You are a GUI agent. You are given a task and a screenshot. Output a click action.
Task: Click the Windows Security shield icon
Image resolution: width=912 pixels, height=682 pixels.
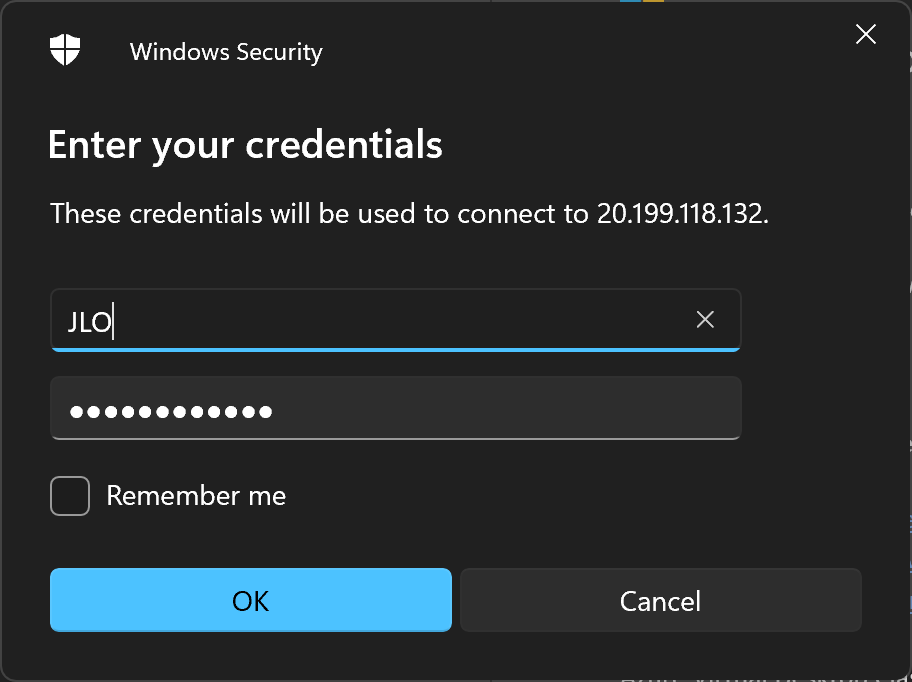coord(65,49)
